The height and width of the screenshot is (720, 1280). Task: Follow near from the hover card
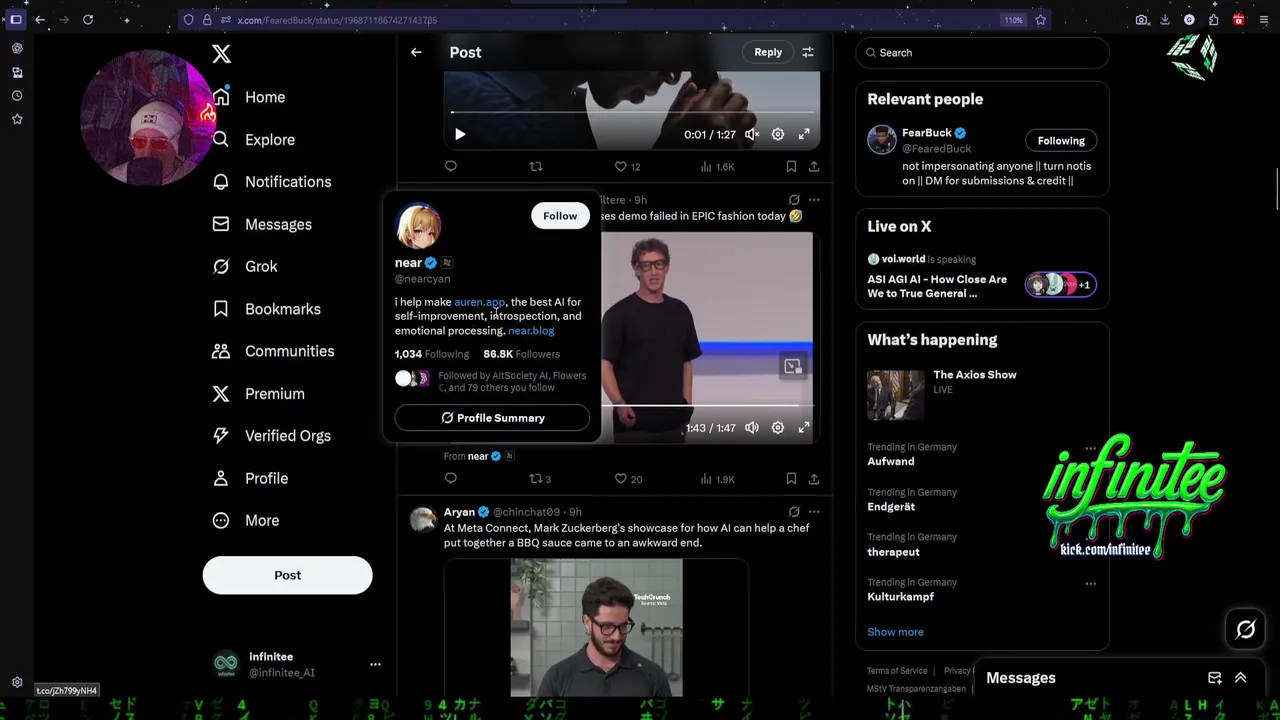click(x=560, y=216)
